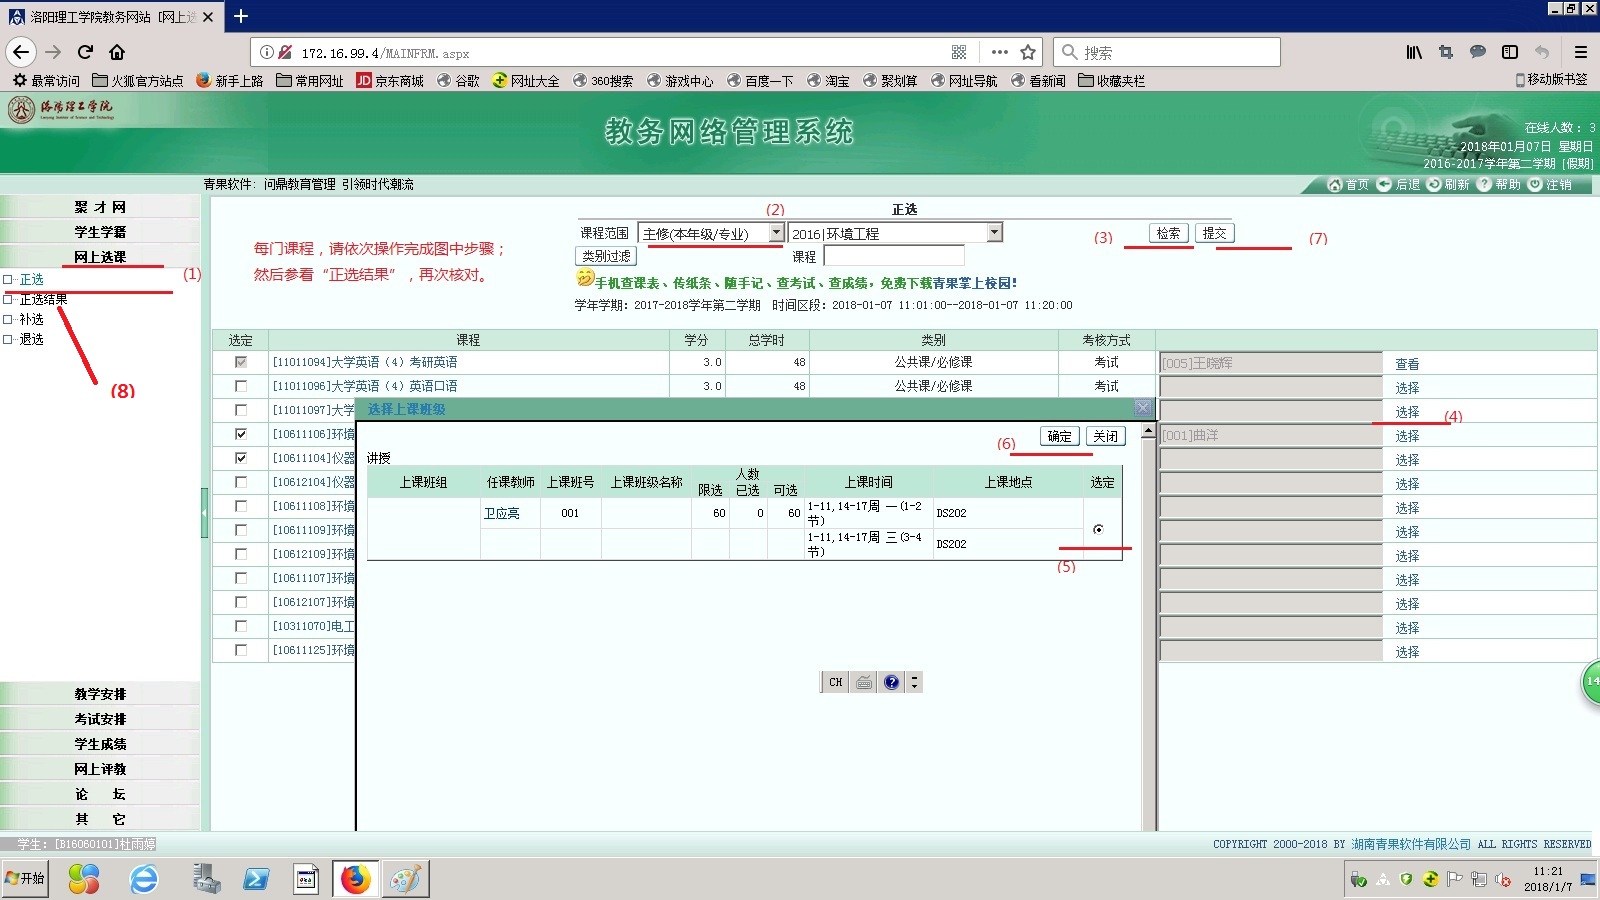Check the 英语口语 course checkbox
Viewport: 1600px width, 900px height.
(241, 386)
